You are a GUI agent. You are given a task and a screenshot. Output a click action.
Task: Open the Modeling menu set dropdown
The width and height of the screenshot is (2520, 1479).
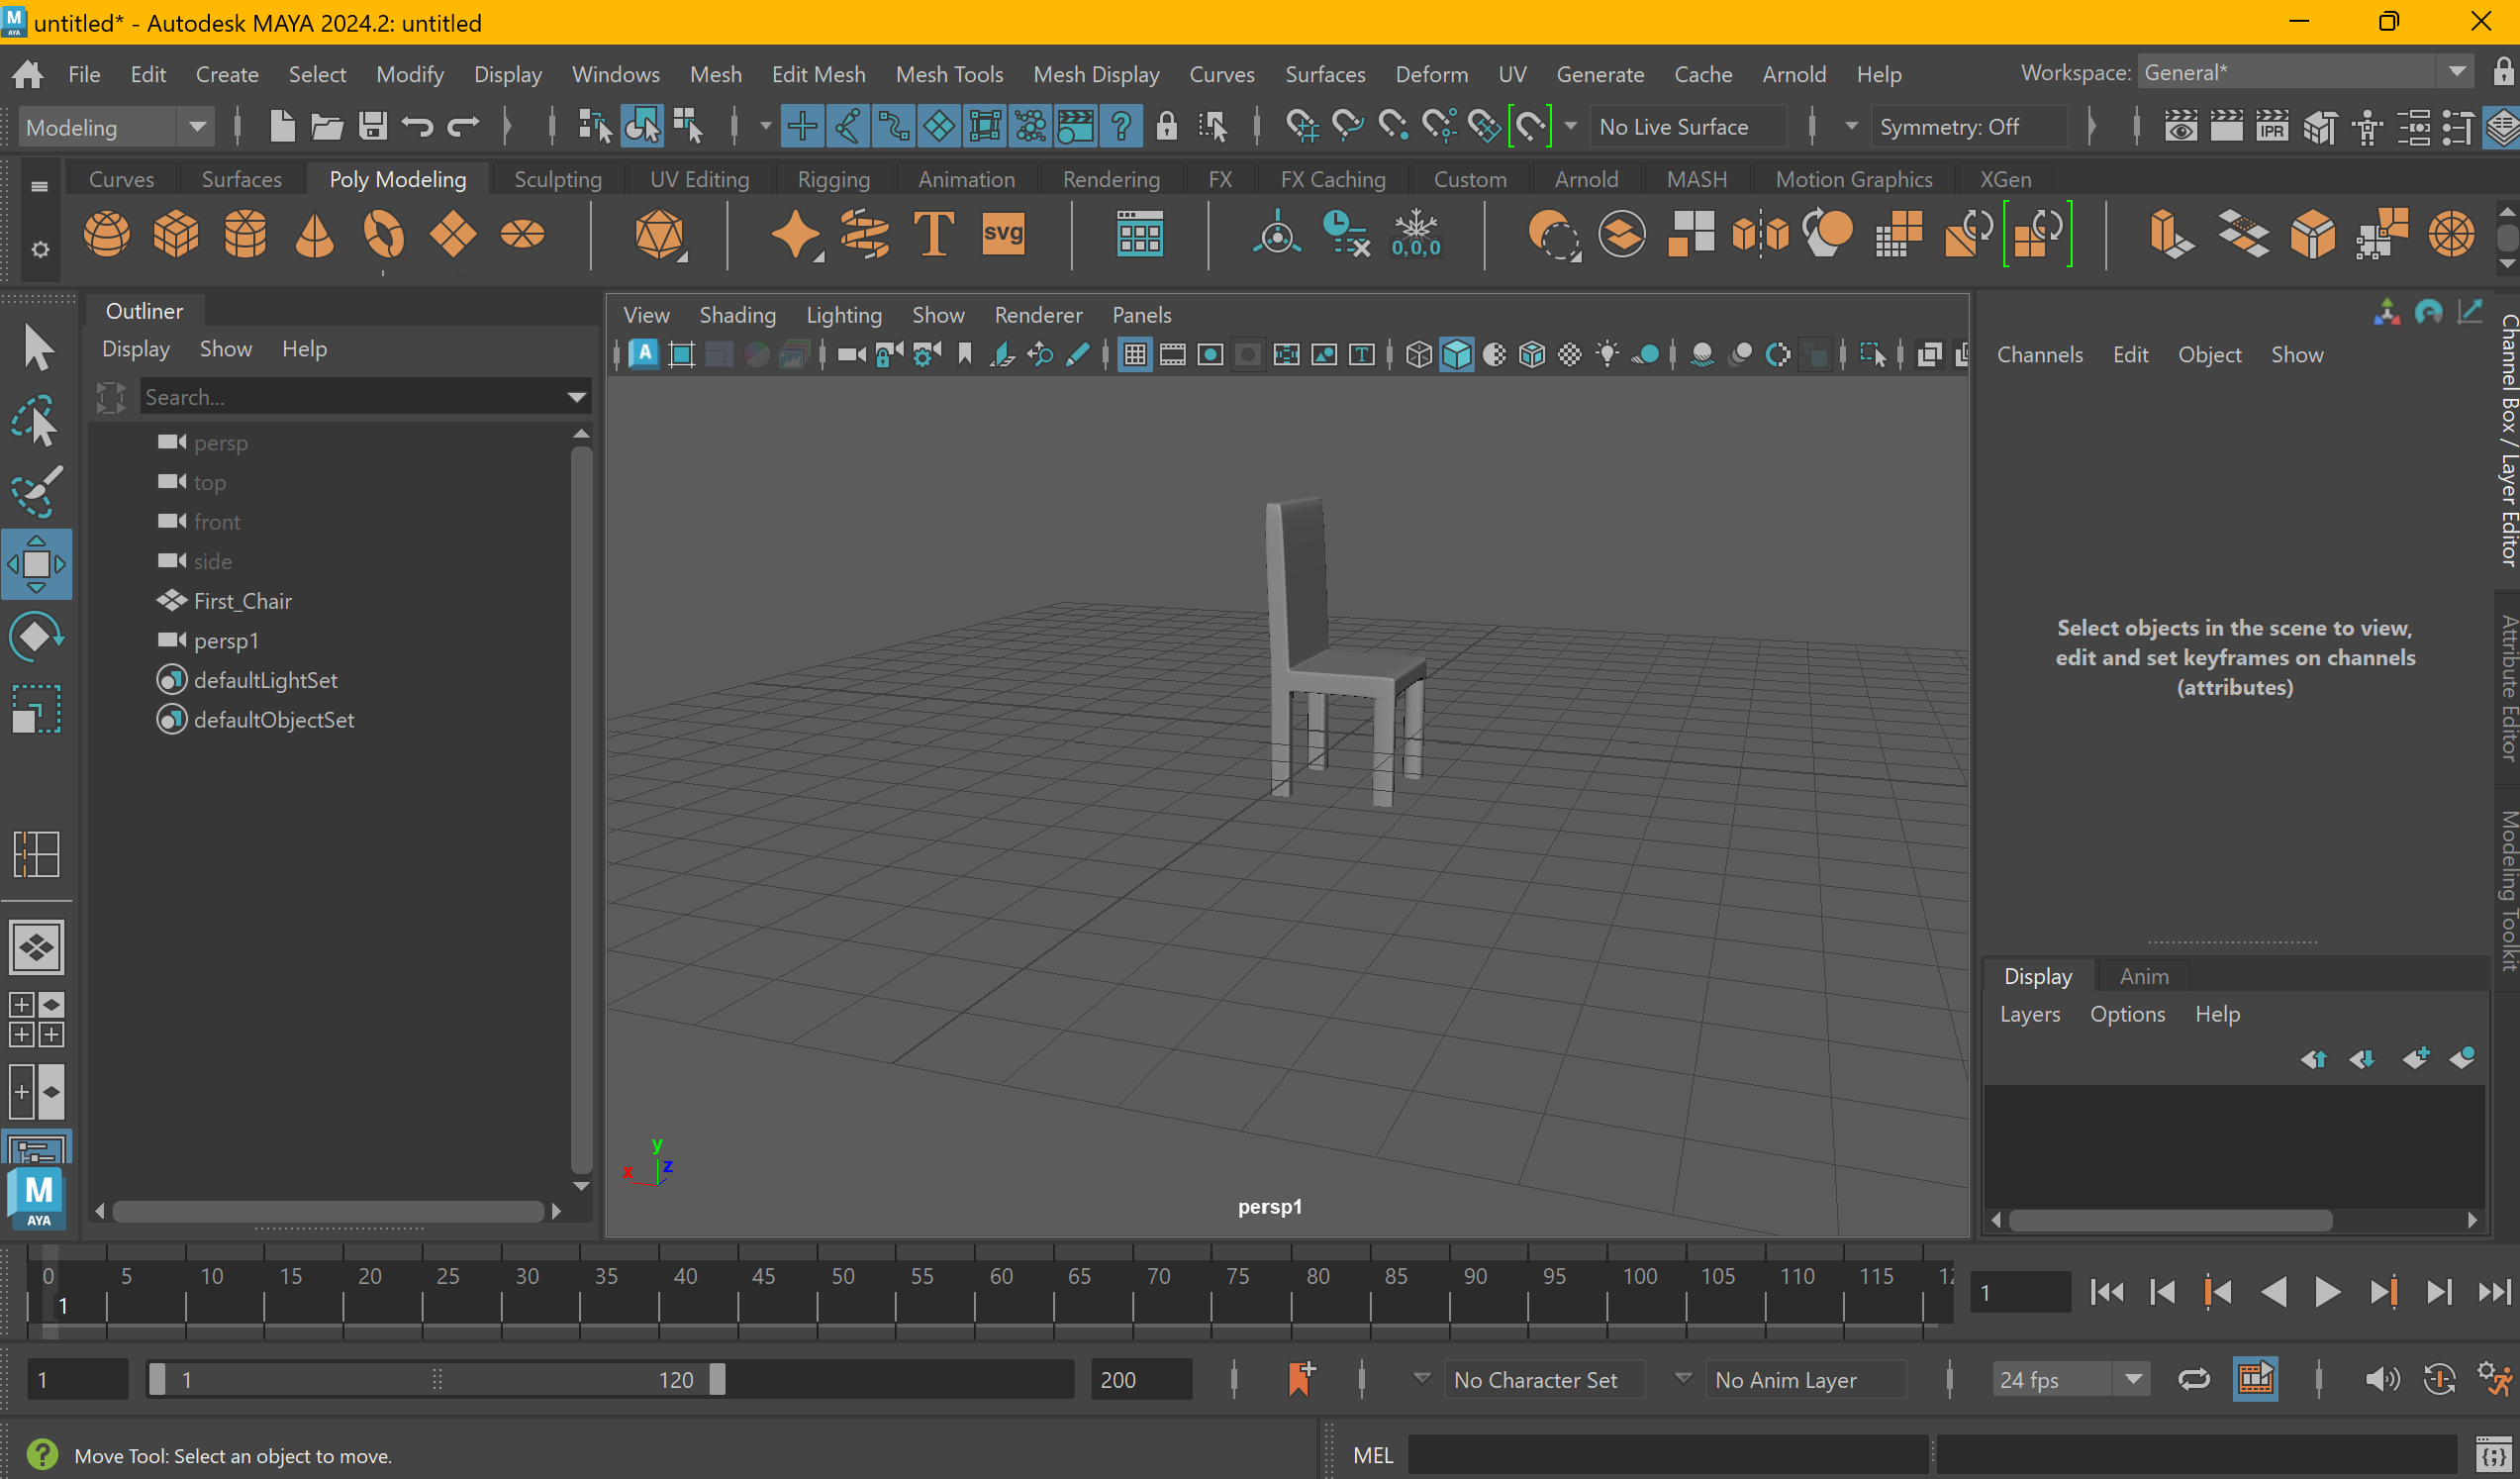point(197,127)
